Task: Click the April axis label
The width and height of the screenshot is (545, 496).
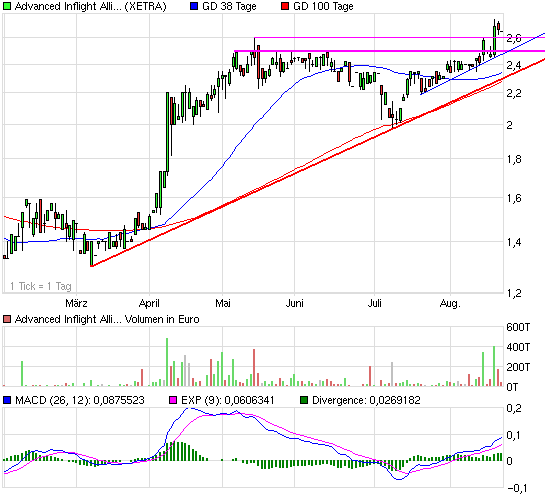Action: point(149,303)
